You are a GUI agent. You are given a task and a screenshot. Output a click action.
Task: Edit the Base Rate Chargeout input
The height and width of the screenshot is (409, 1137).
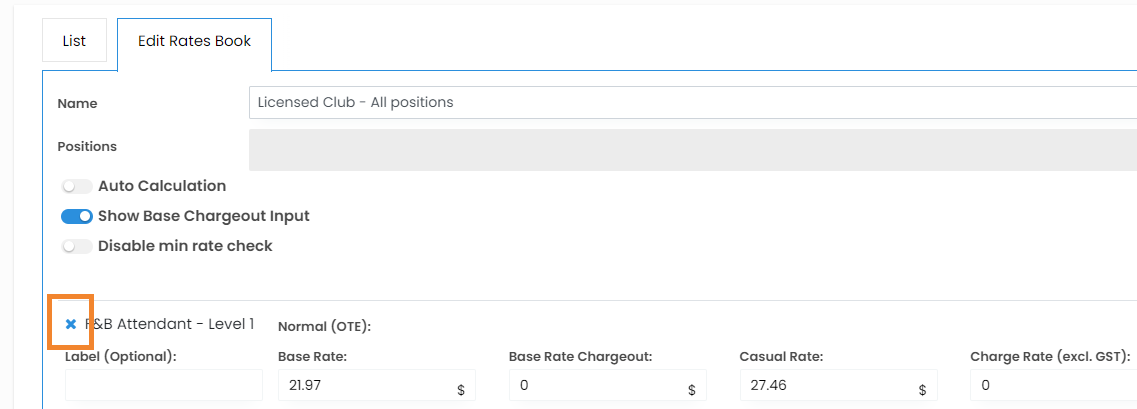coord(596,385)
